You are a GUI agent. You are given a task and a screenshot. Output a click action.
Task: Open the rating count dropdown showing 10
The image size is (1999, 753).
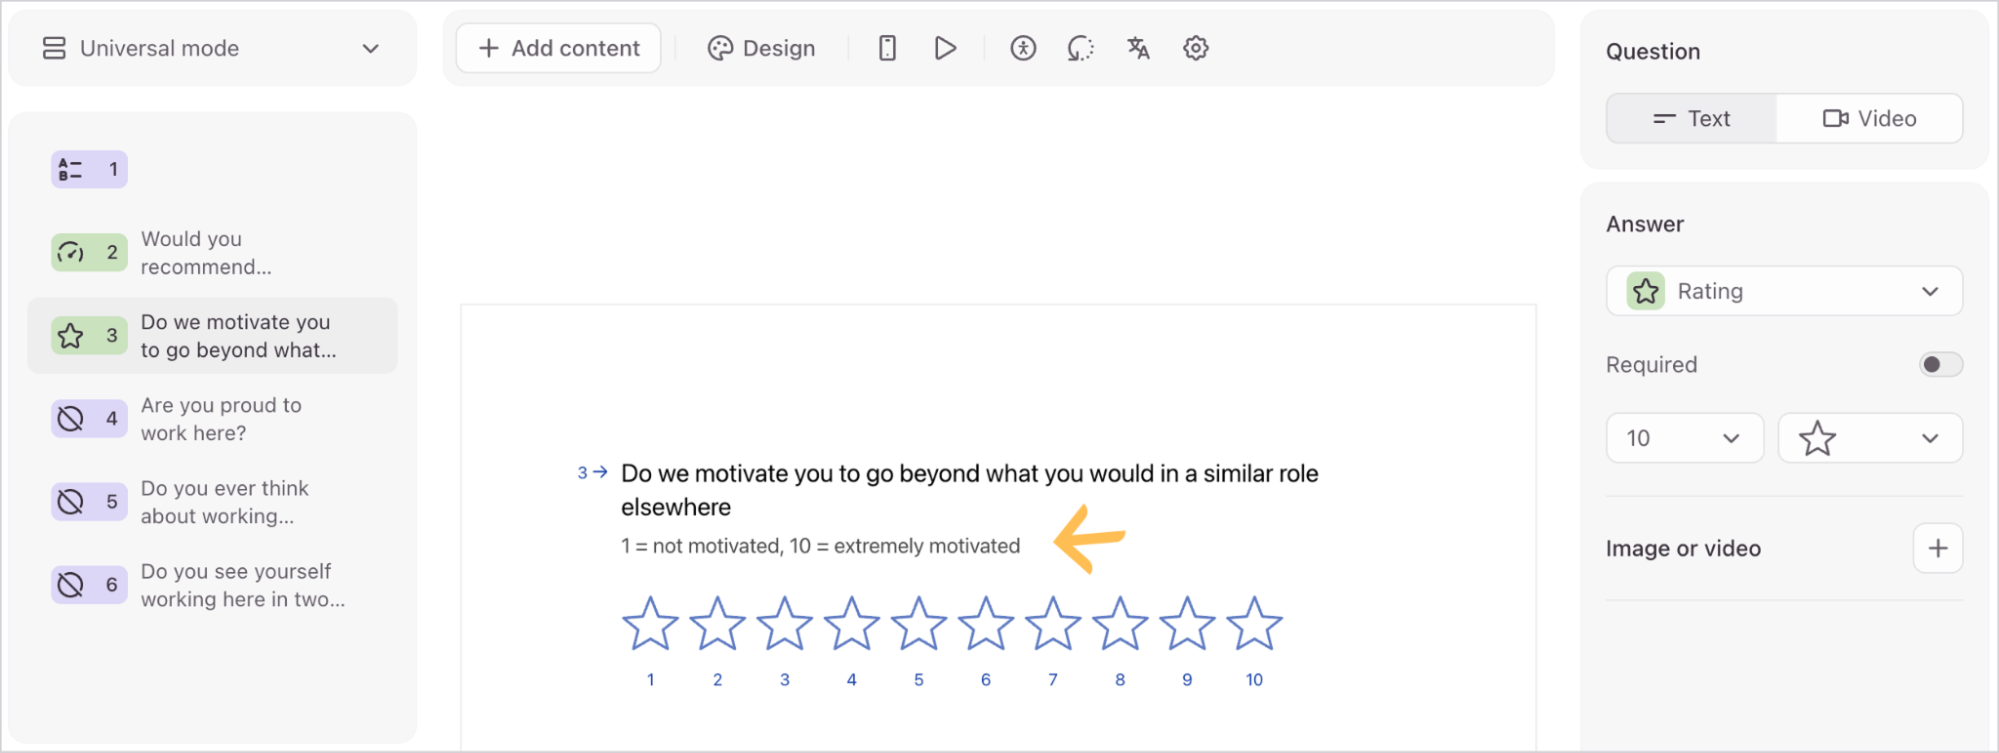click(x=1684, y=438)
